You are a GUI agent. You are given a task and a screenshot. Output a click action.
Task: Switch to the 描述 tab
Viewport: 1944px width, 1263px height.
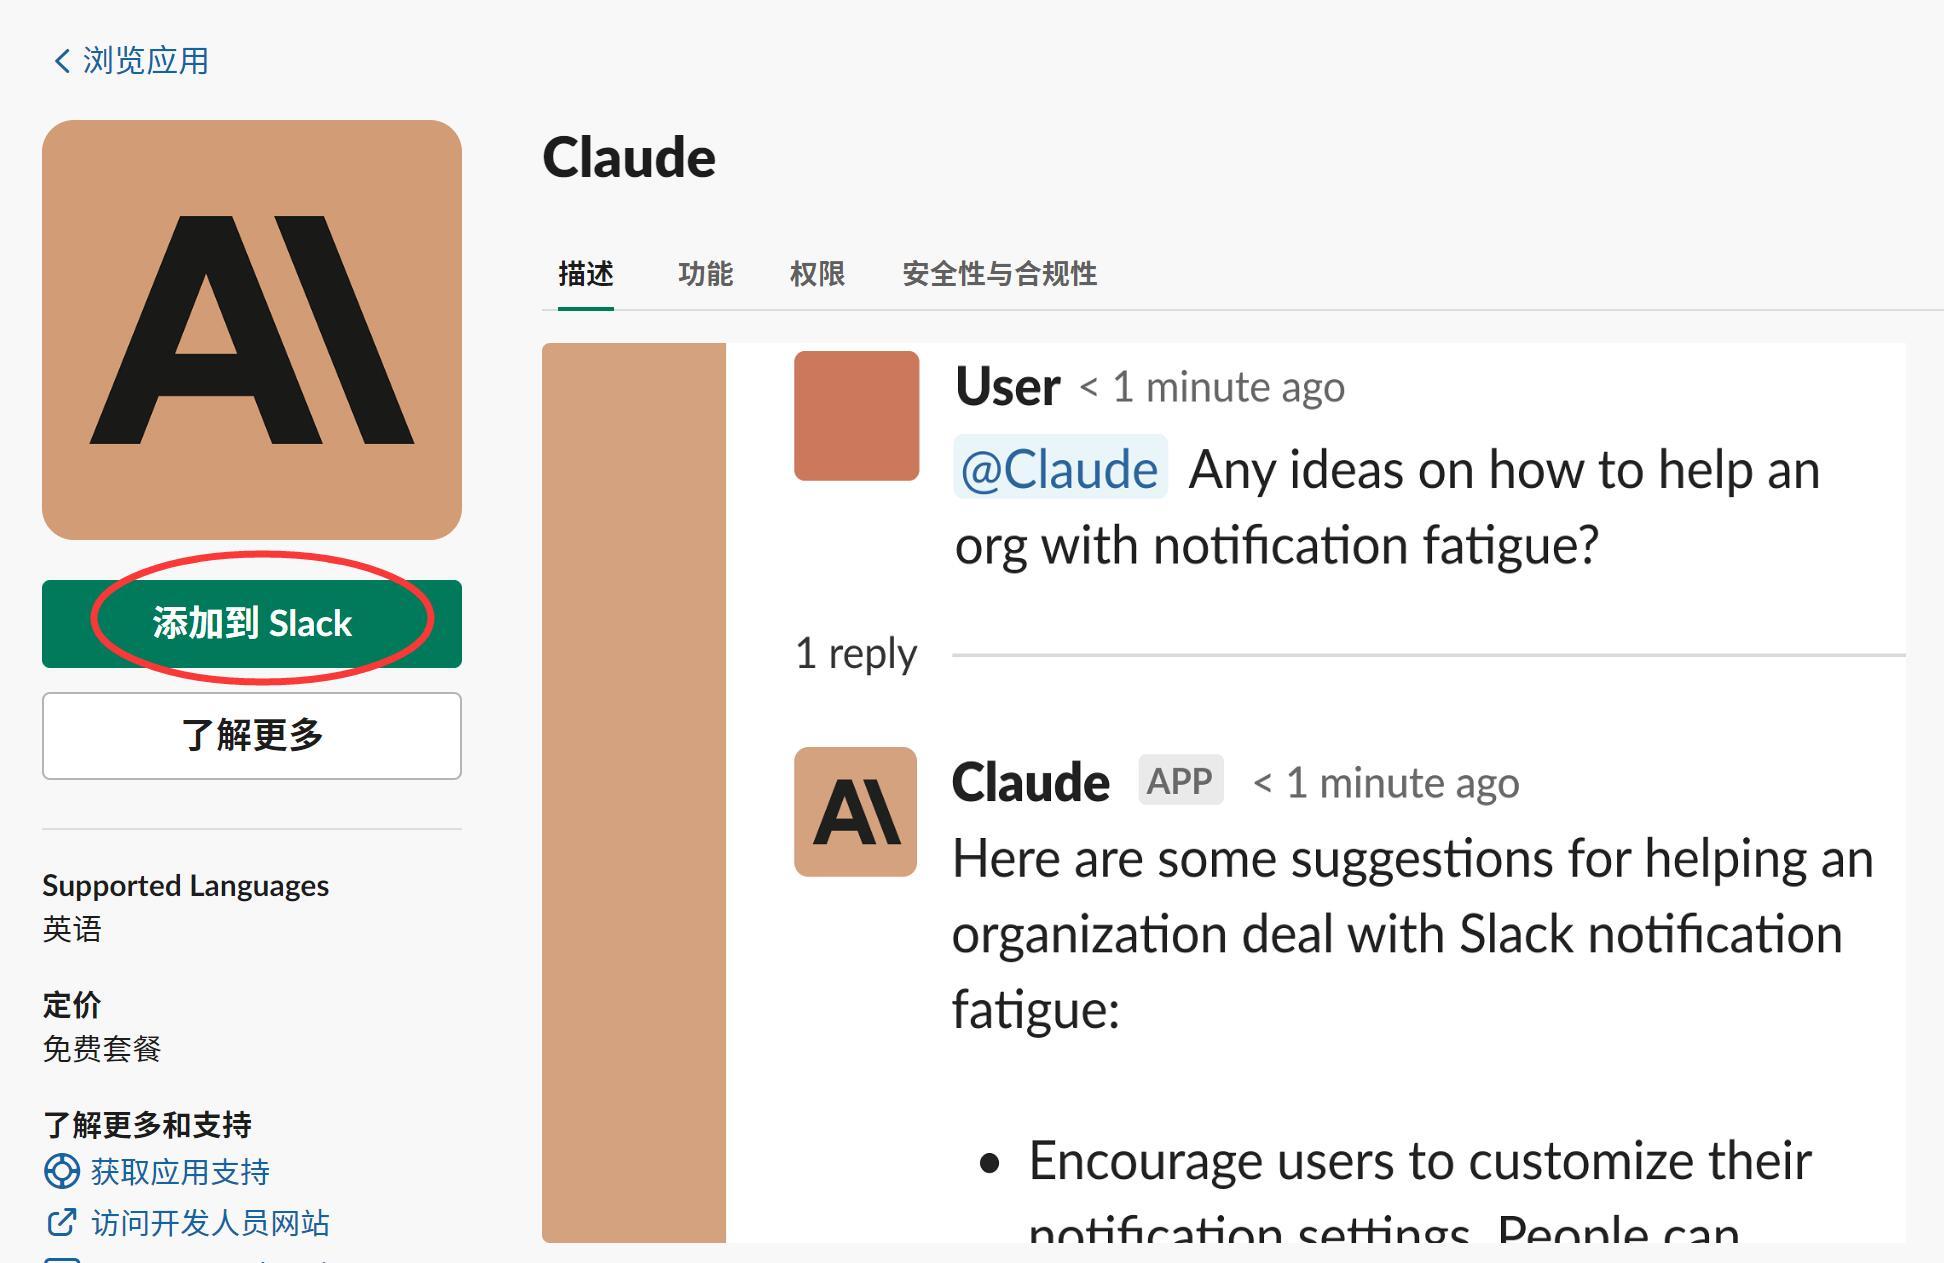pyautogui.click(x=586, y=274)
